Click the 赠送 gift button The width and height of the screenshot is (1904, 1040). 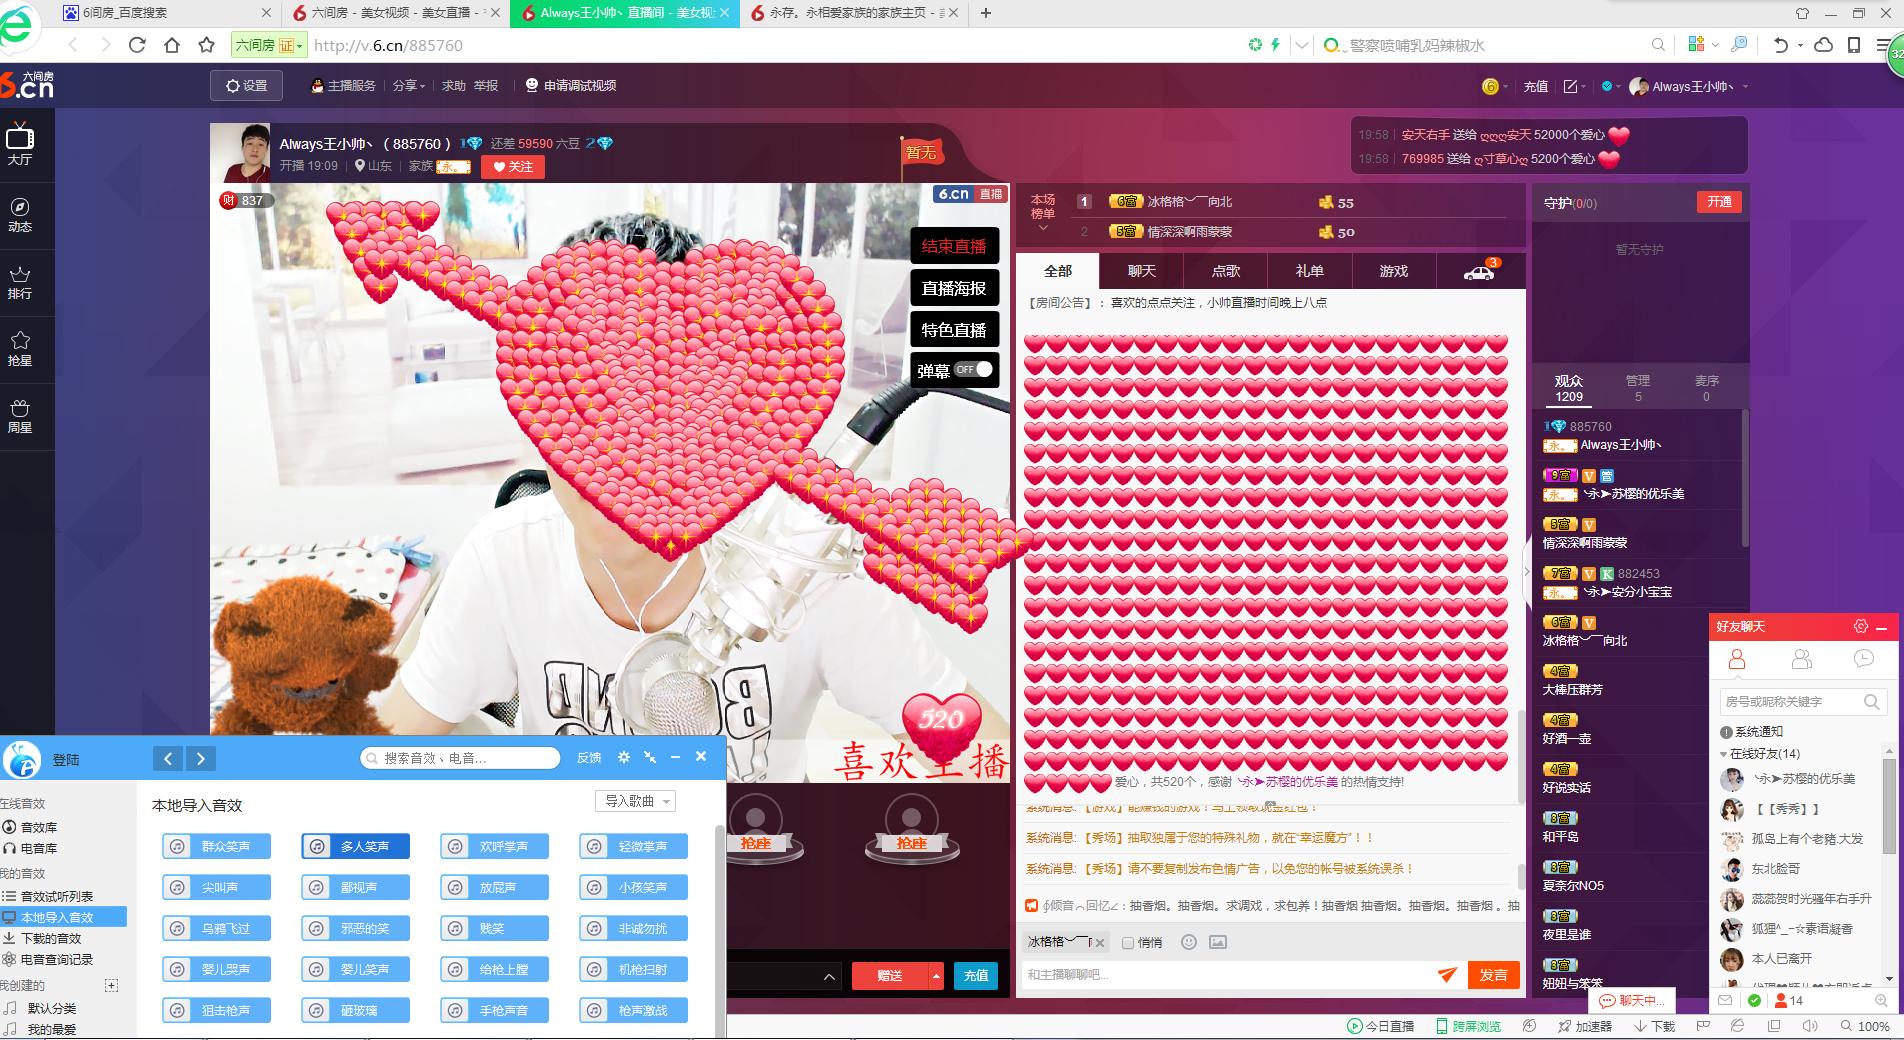click(890, 976)
